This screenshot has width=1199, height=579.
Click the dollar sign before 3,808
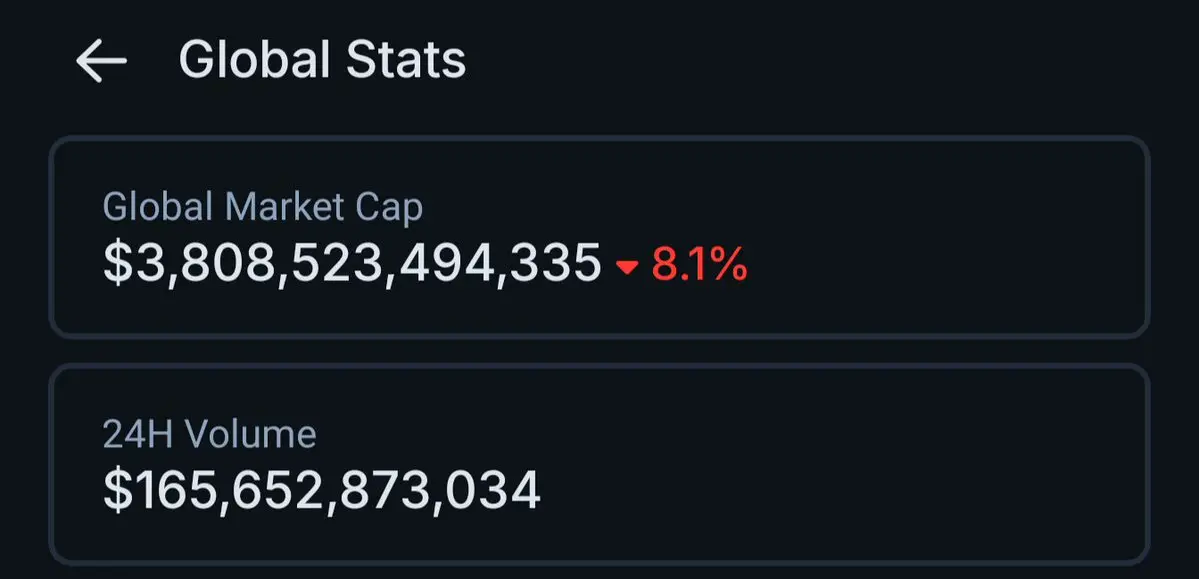pyautogui.click(x=117, y=264)
